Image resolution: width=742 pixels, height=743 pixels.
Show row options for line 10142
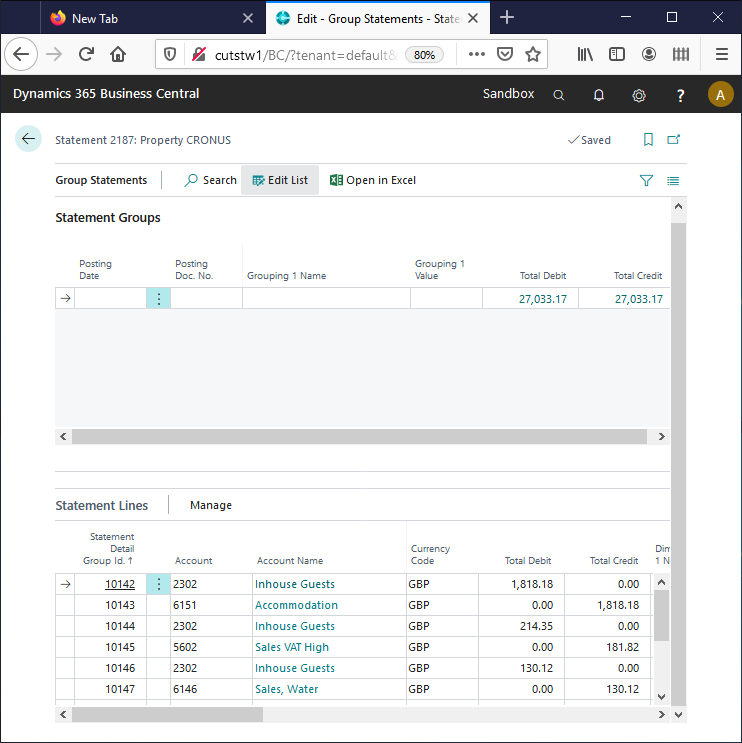(x=159, y=584)
